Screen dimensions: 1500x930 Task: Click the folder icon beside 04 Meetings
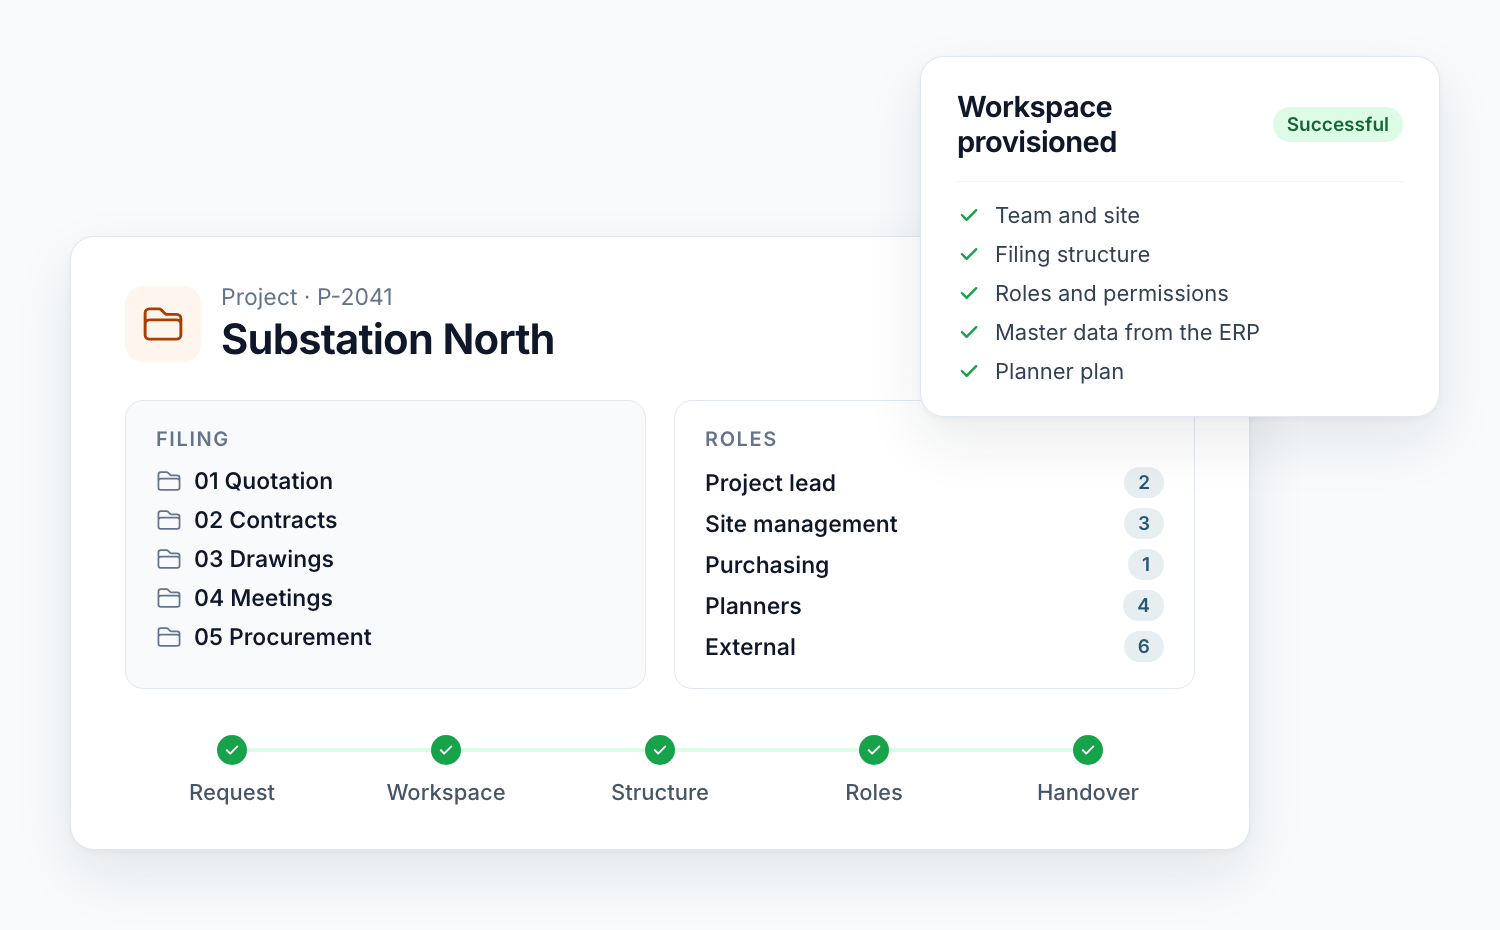169,598
